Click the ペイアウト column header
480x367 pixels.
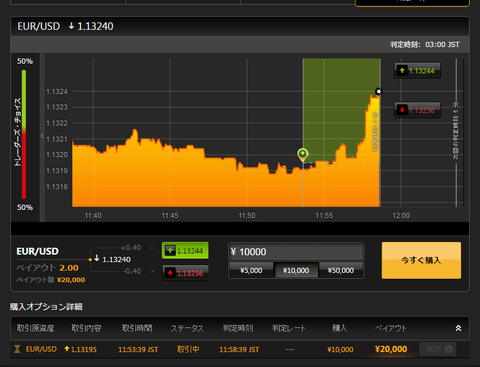(390, 328)
